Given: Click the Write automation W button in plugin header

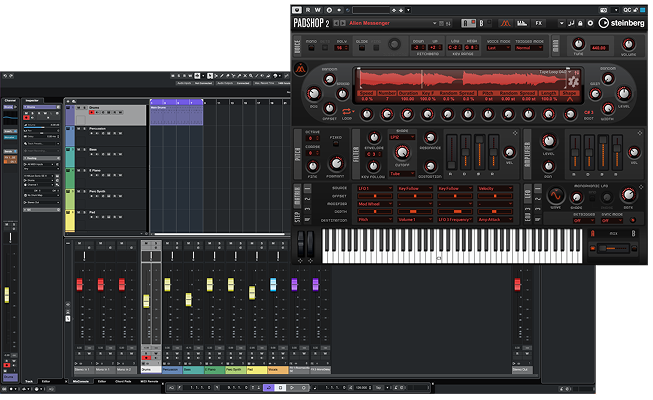Looking at the screenshot, I should pos(318,10).
